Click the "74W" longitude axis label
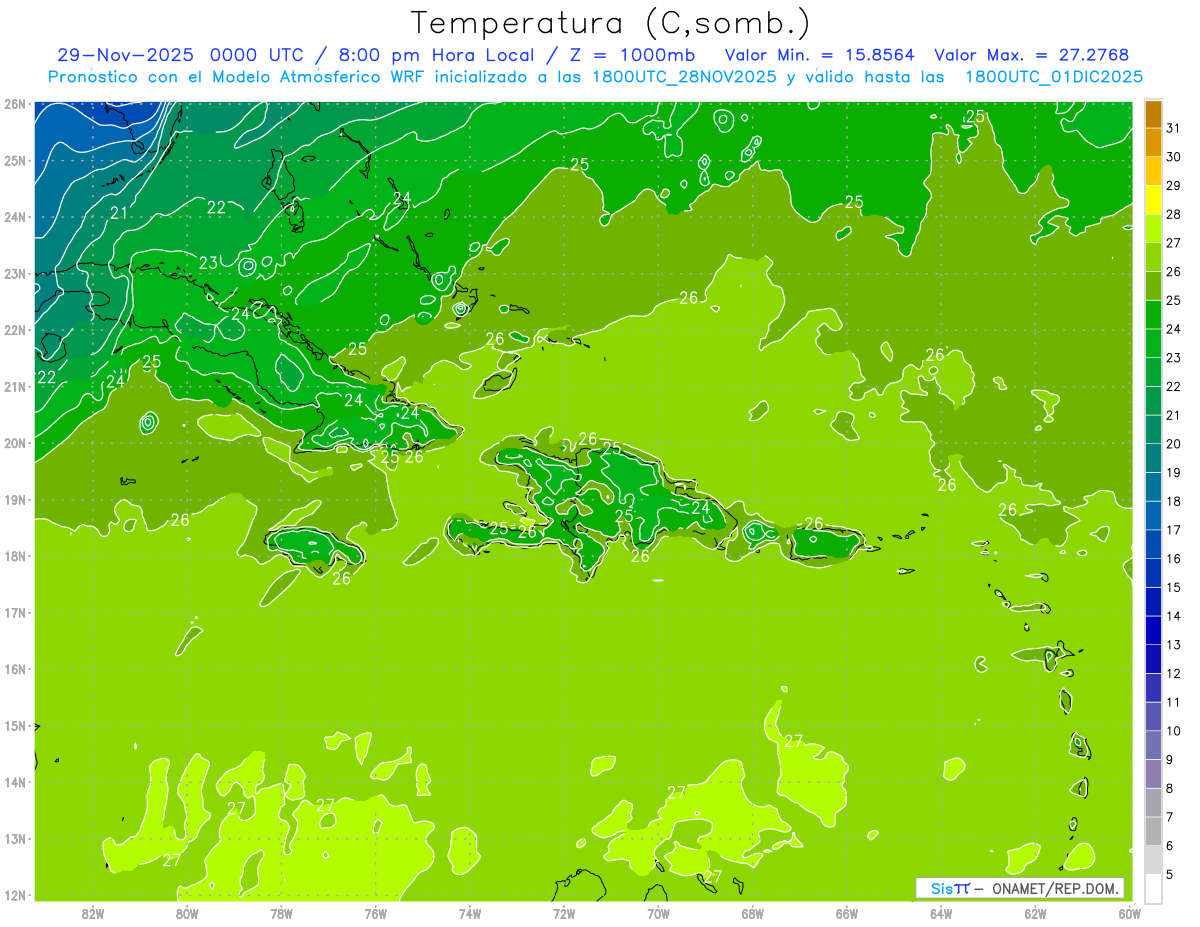The image size is (1200, 927). pyautogui.click(x=470, y=912)
